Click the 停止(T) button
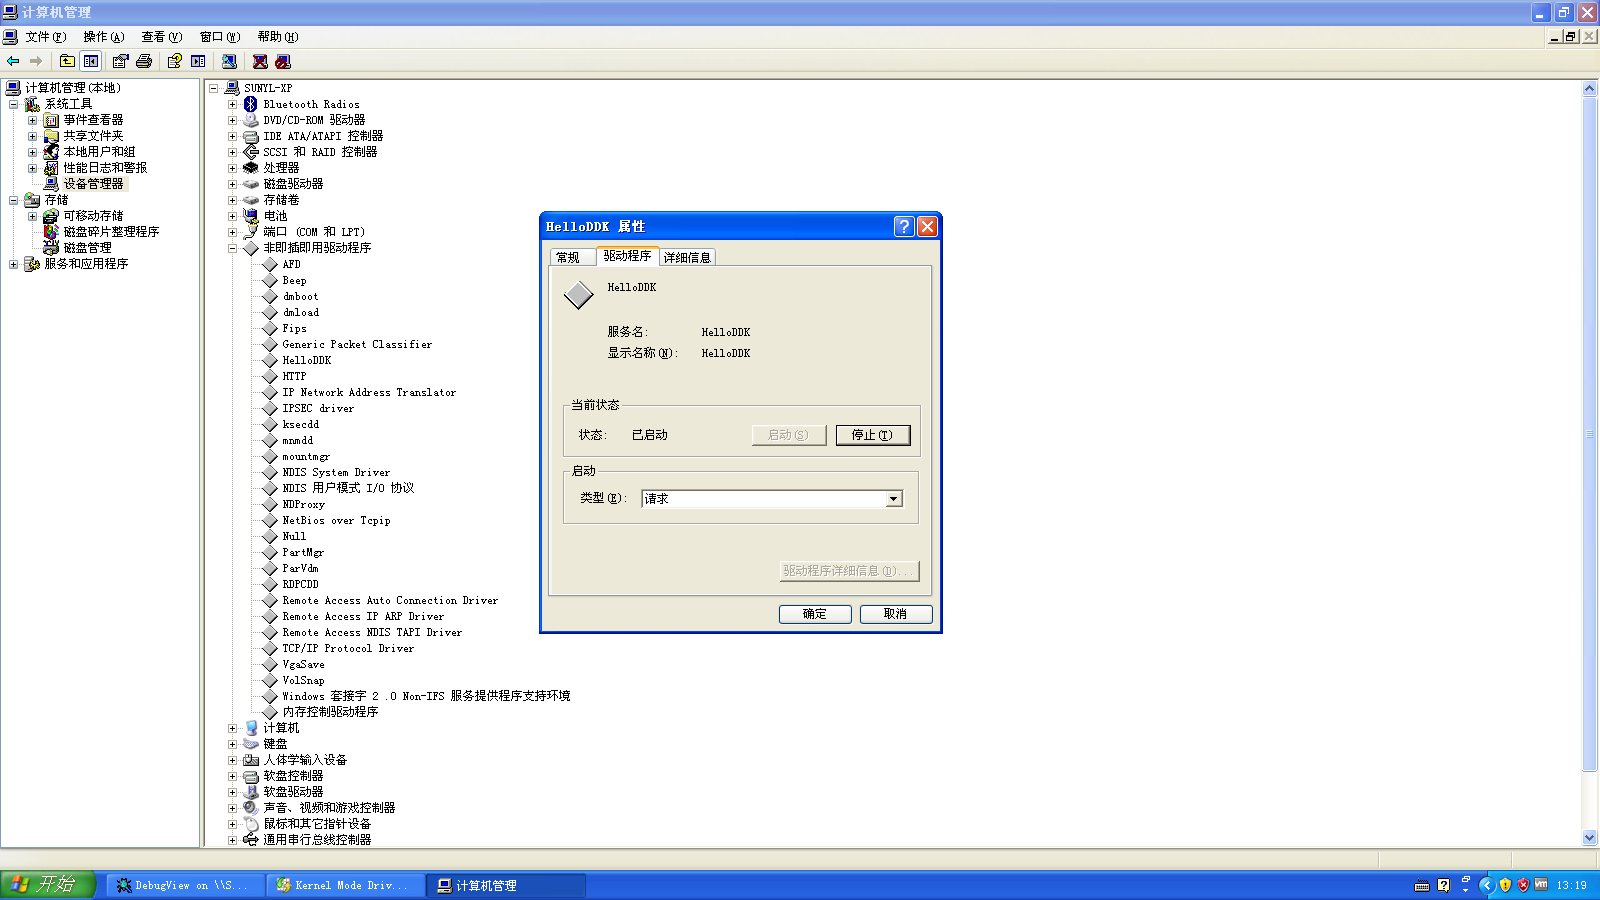1600x900 pixels. pyautogui.click(x=873, y=435)
